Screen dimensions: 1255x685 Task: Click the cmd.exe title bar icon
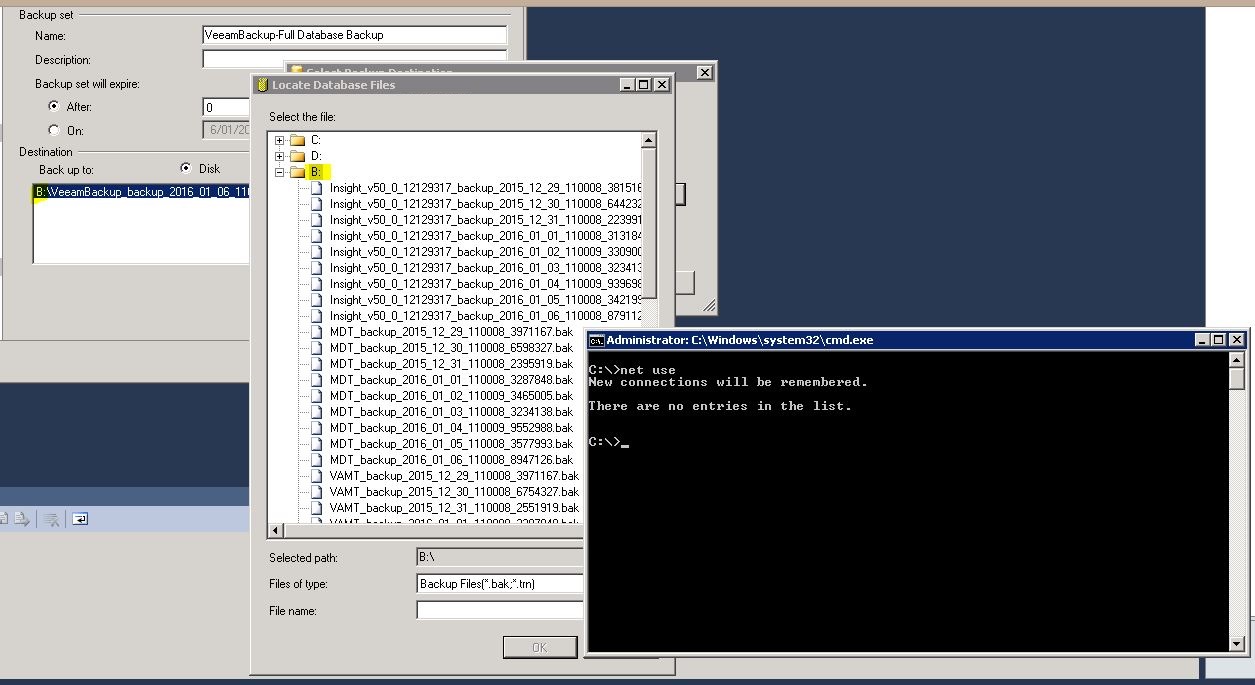tap(596, 340)
